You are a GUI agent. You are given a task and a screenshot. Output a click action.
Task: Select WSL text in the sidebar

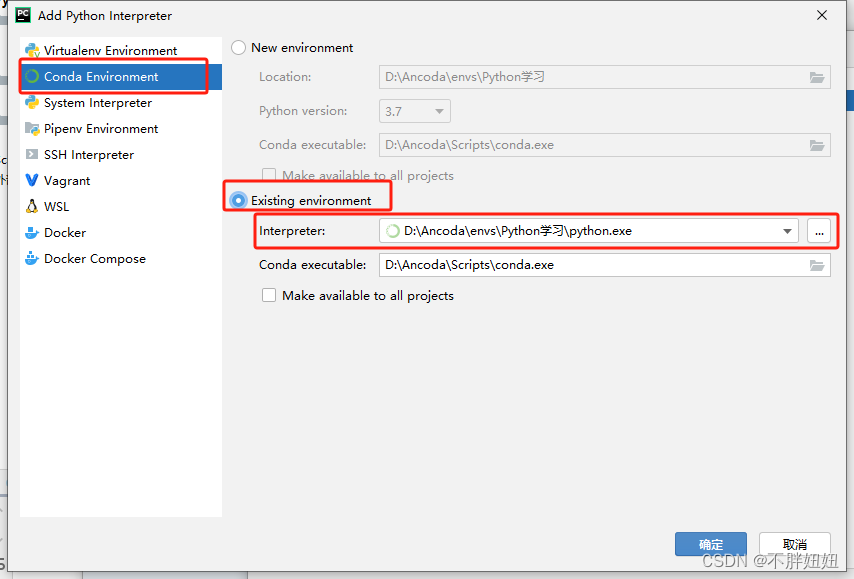pyautogui.click(x=57, y=207)
